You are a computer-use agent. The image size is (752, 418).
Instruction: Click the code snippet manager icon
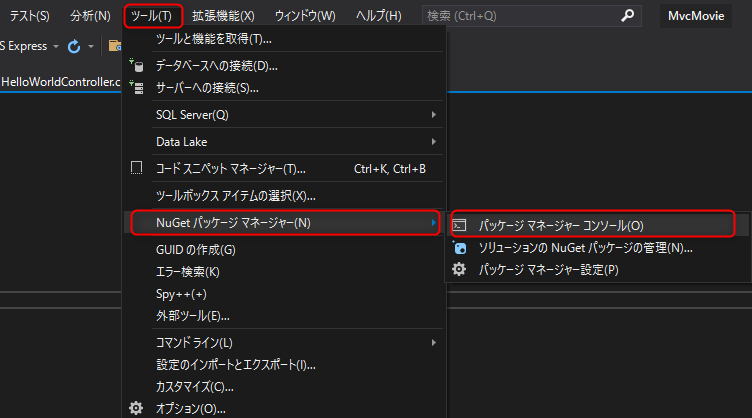click(137, 168)
